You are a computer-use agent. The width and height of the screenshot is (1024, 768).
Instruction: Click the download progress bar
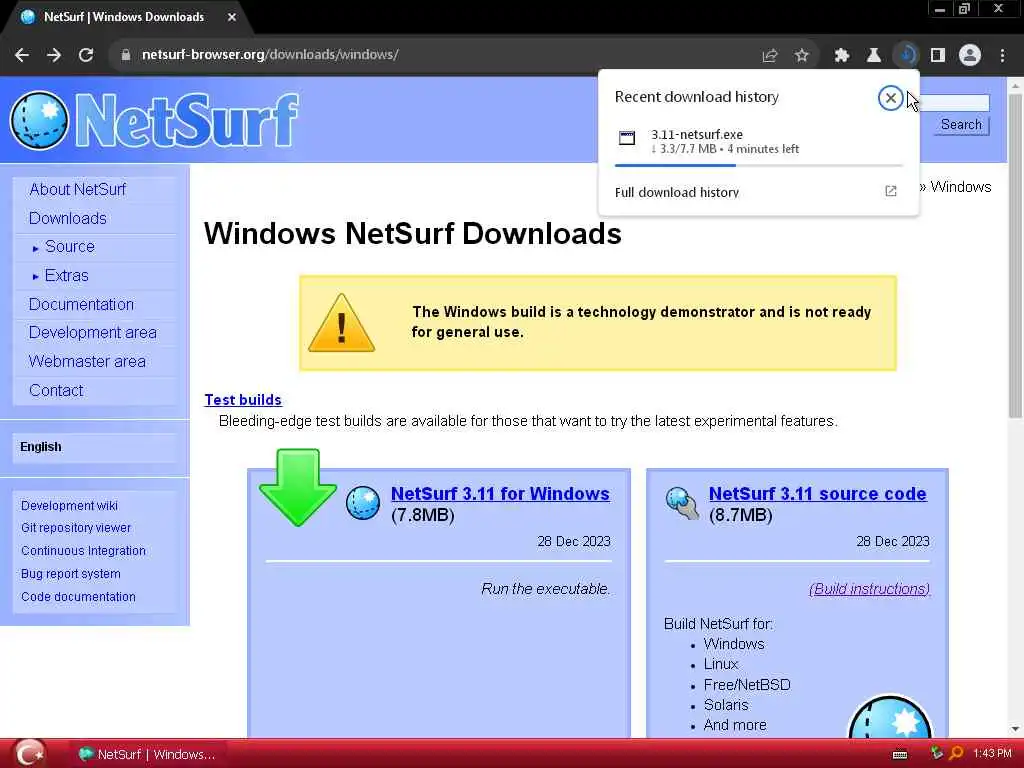tap(758, 166)
